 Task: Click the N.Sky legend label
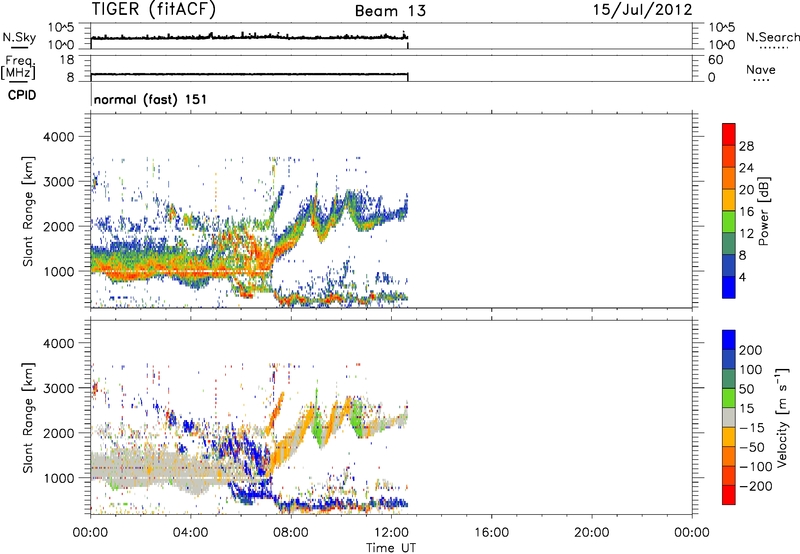[x=19, y=37]
